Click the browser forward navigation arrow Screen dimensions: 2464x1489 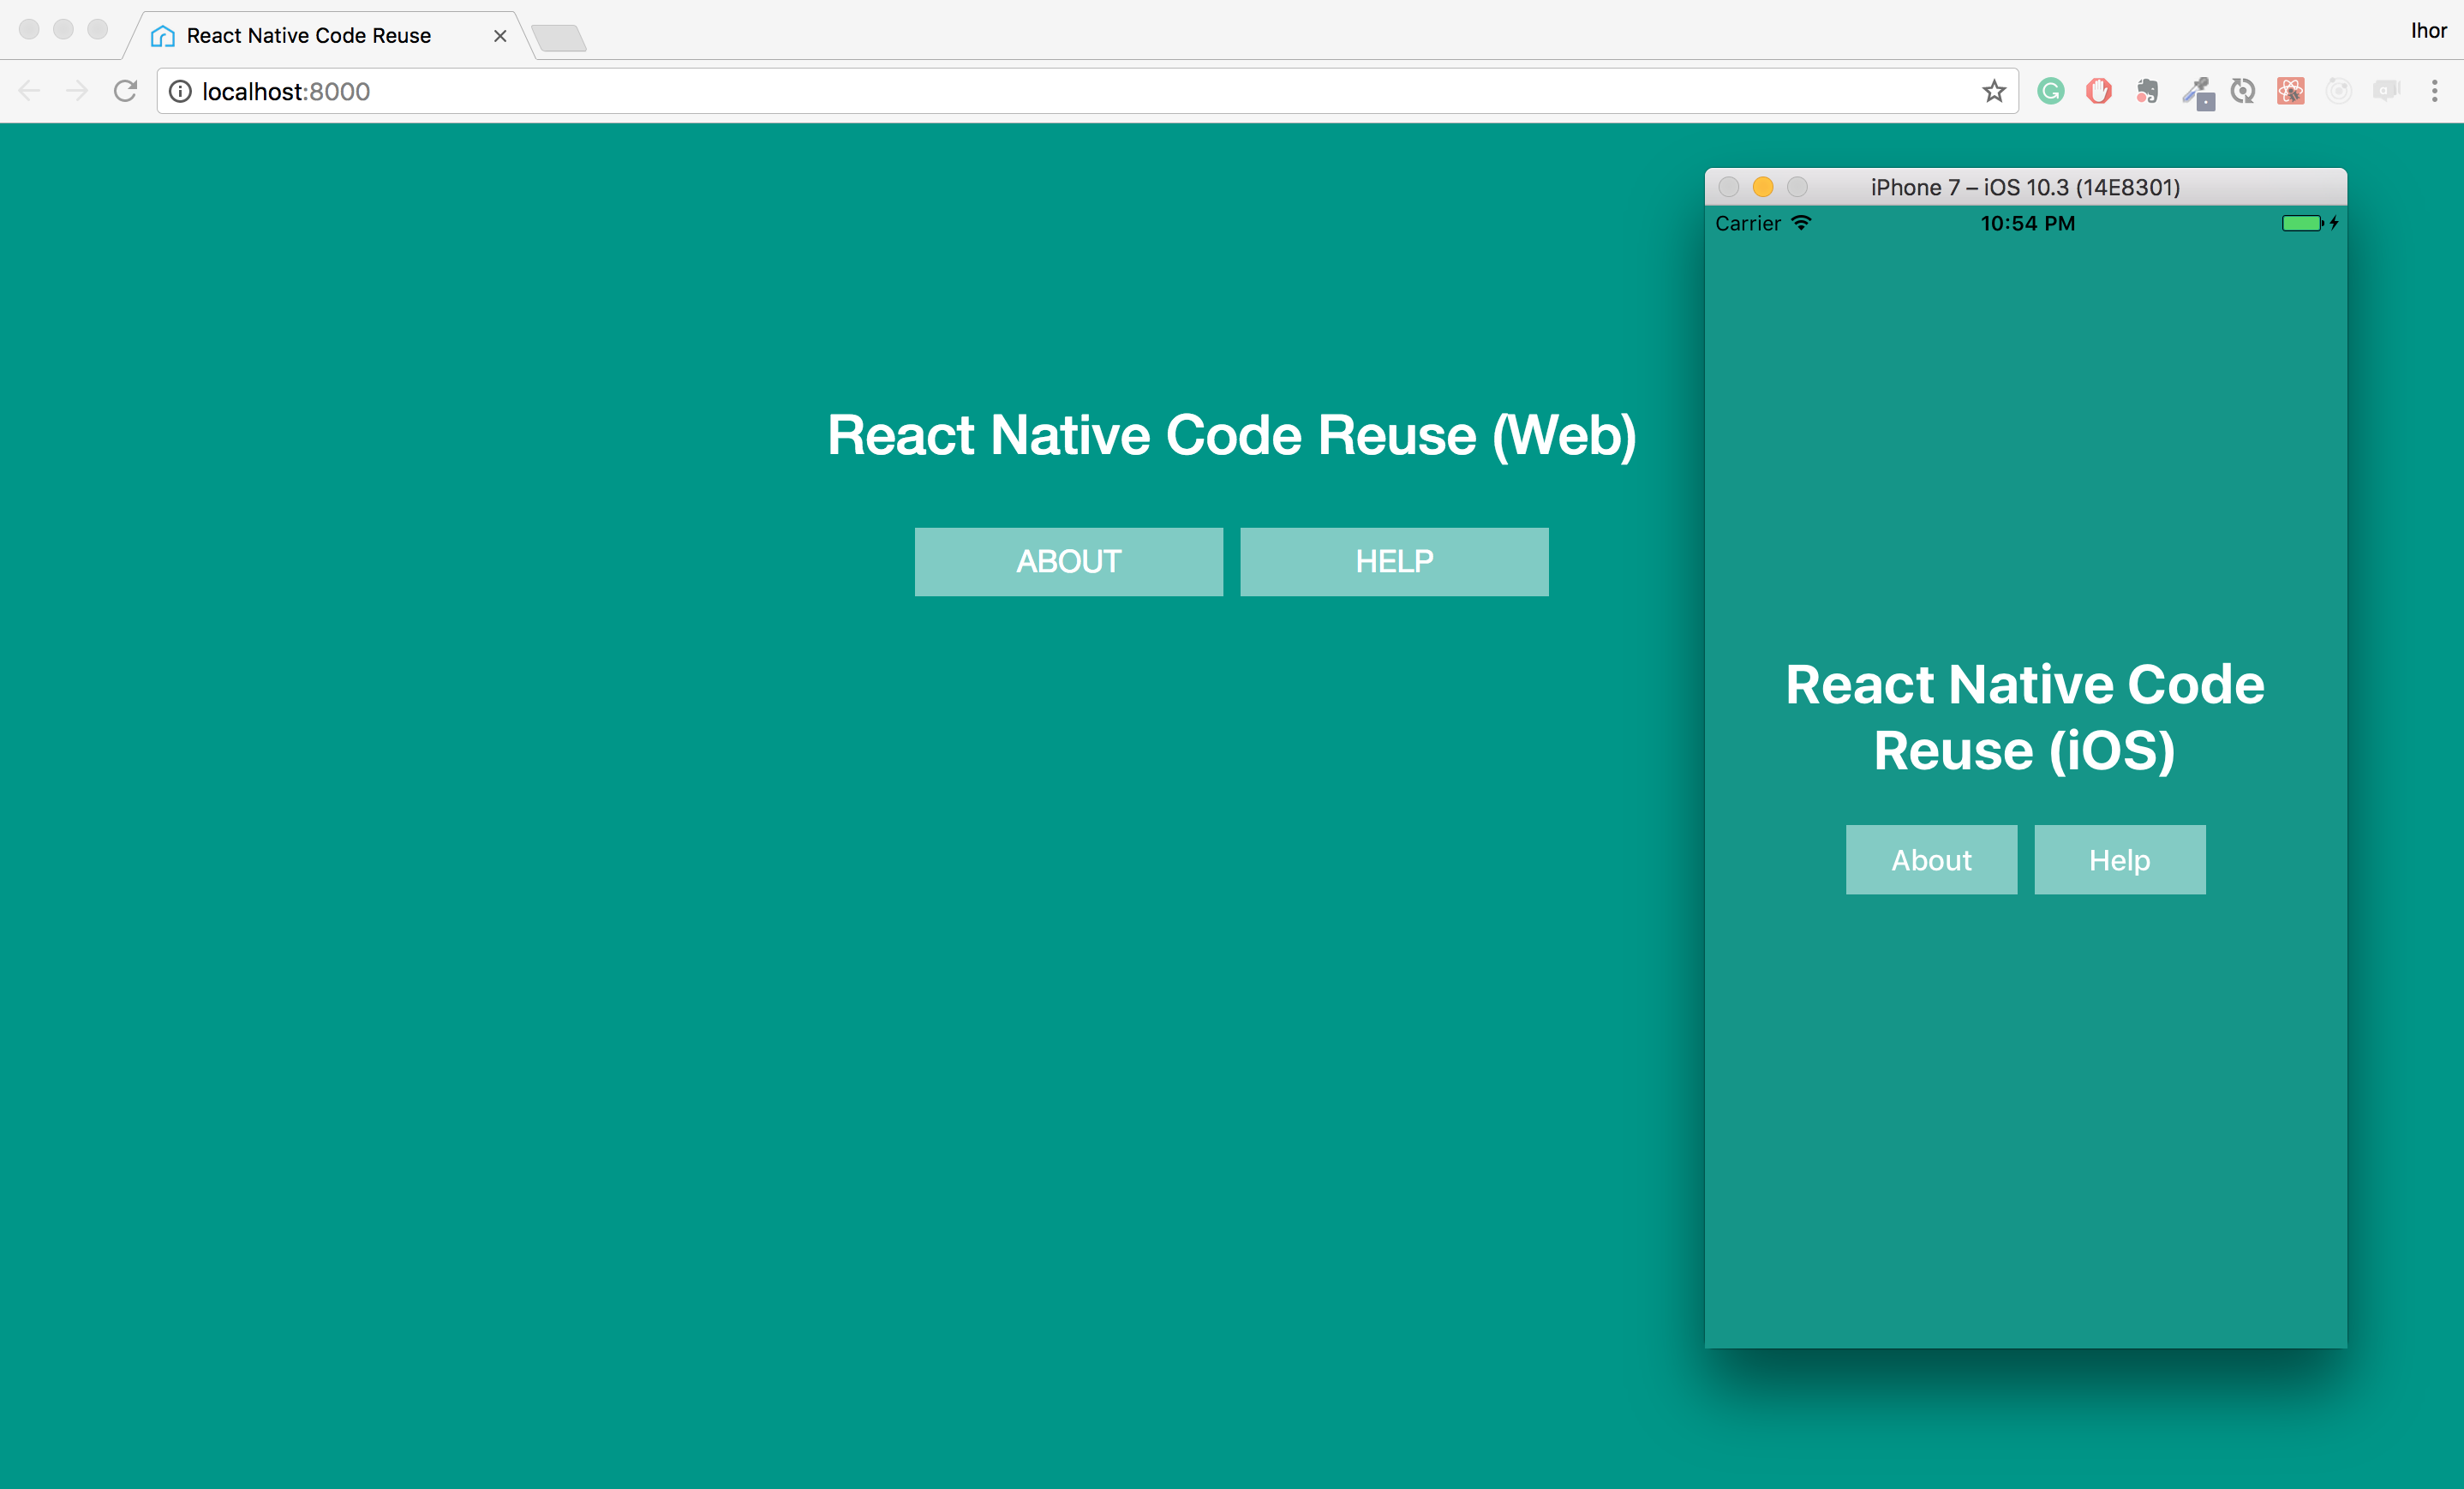[74, 92]
